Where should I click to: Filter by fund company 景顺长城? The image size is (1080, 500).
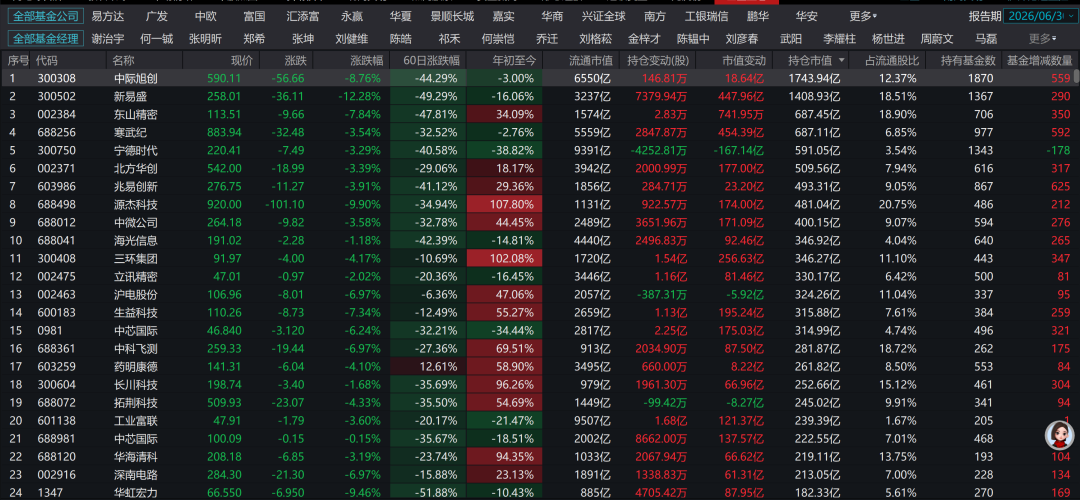click(452, 16)
